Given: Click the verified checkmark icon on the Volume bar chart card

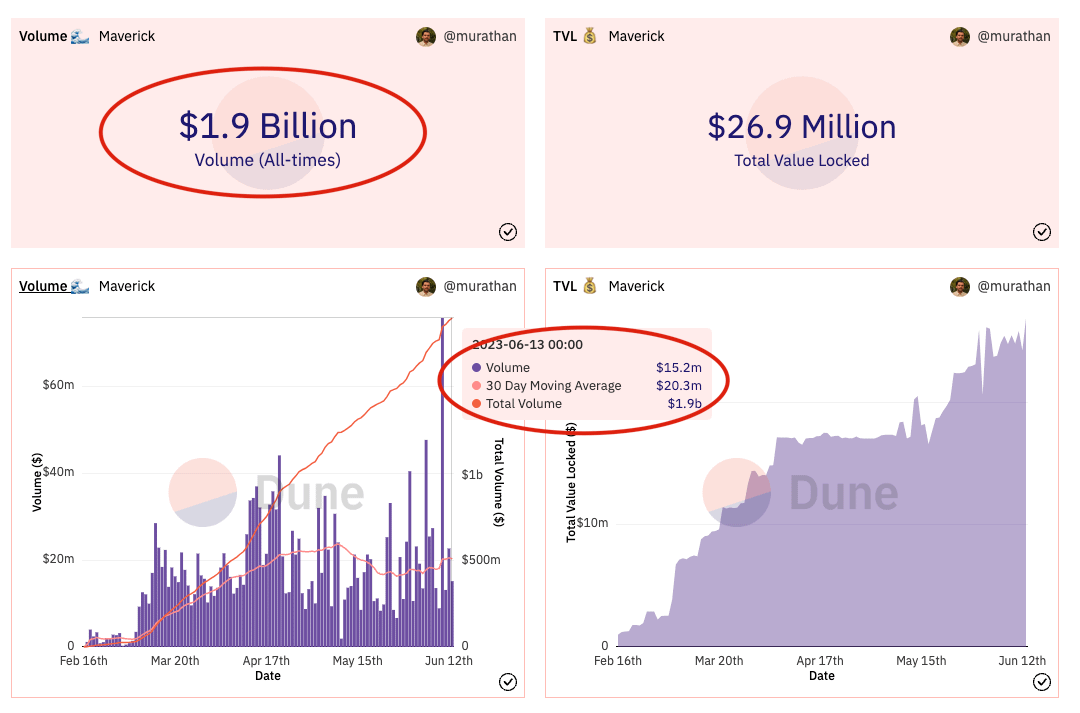Looking at the screenshot, I should [508, 682].
